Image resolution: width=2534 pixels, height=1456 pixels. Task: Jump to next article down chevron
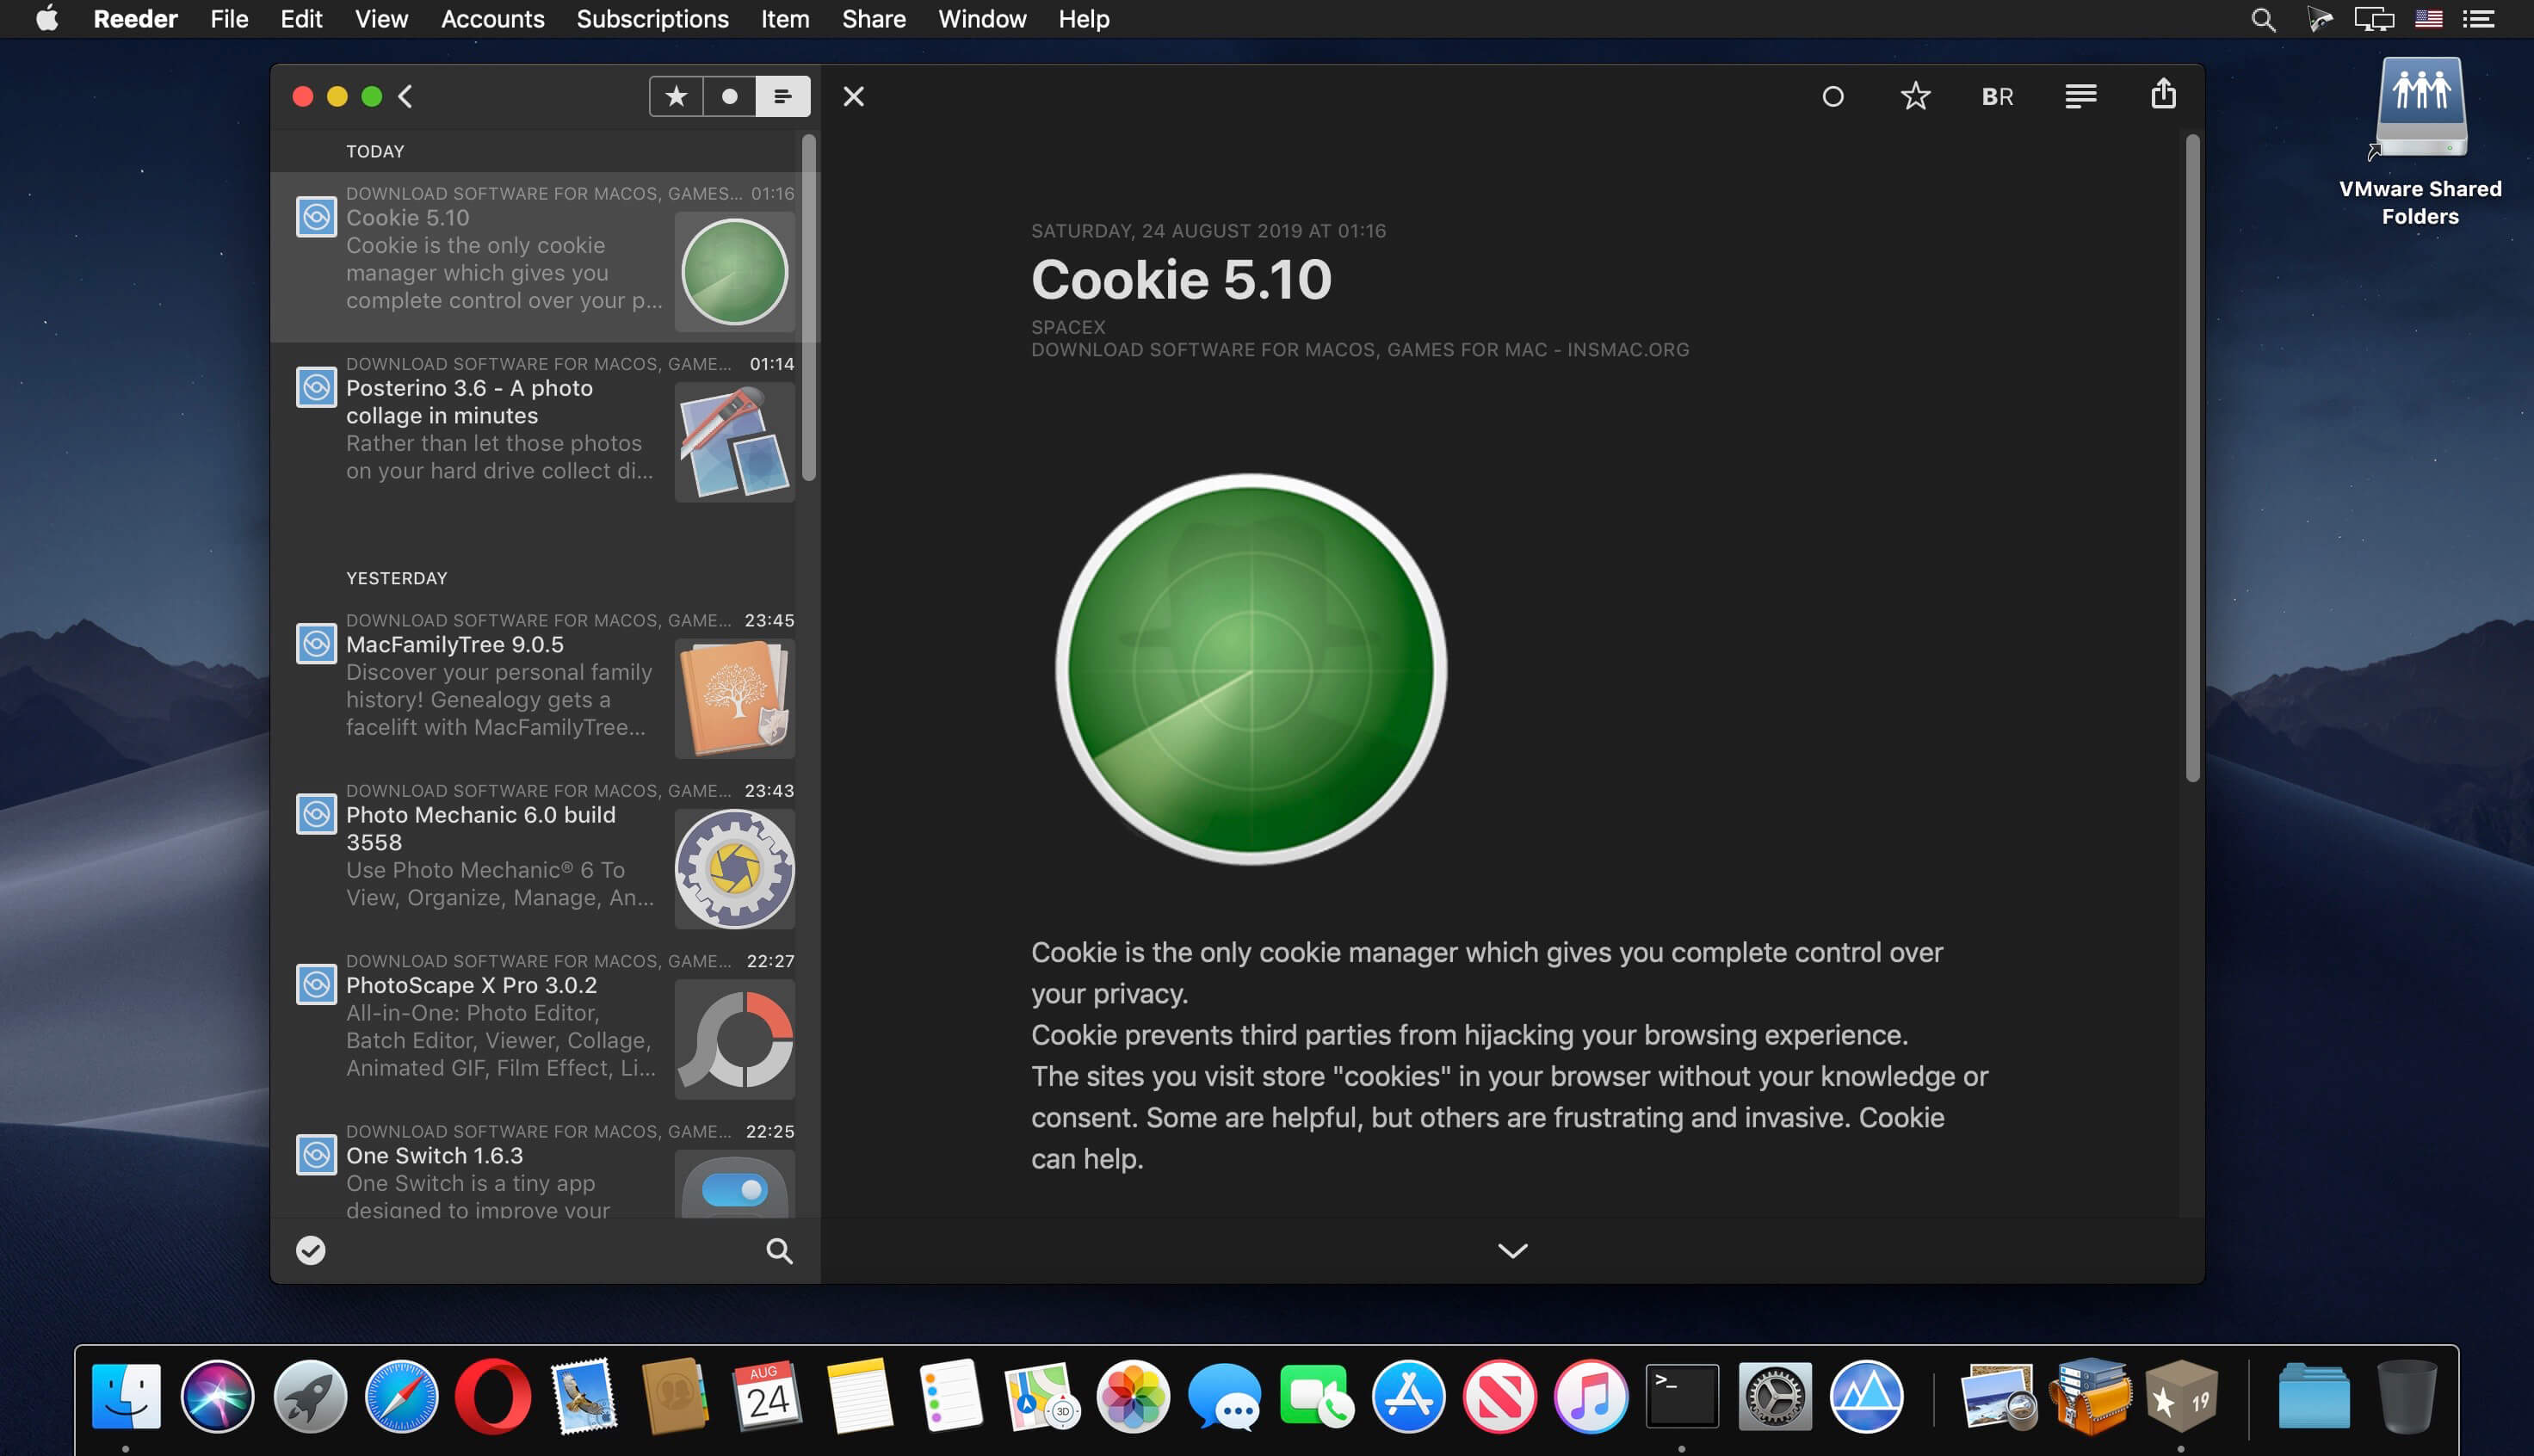[1512, 1250]
